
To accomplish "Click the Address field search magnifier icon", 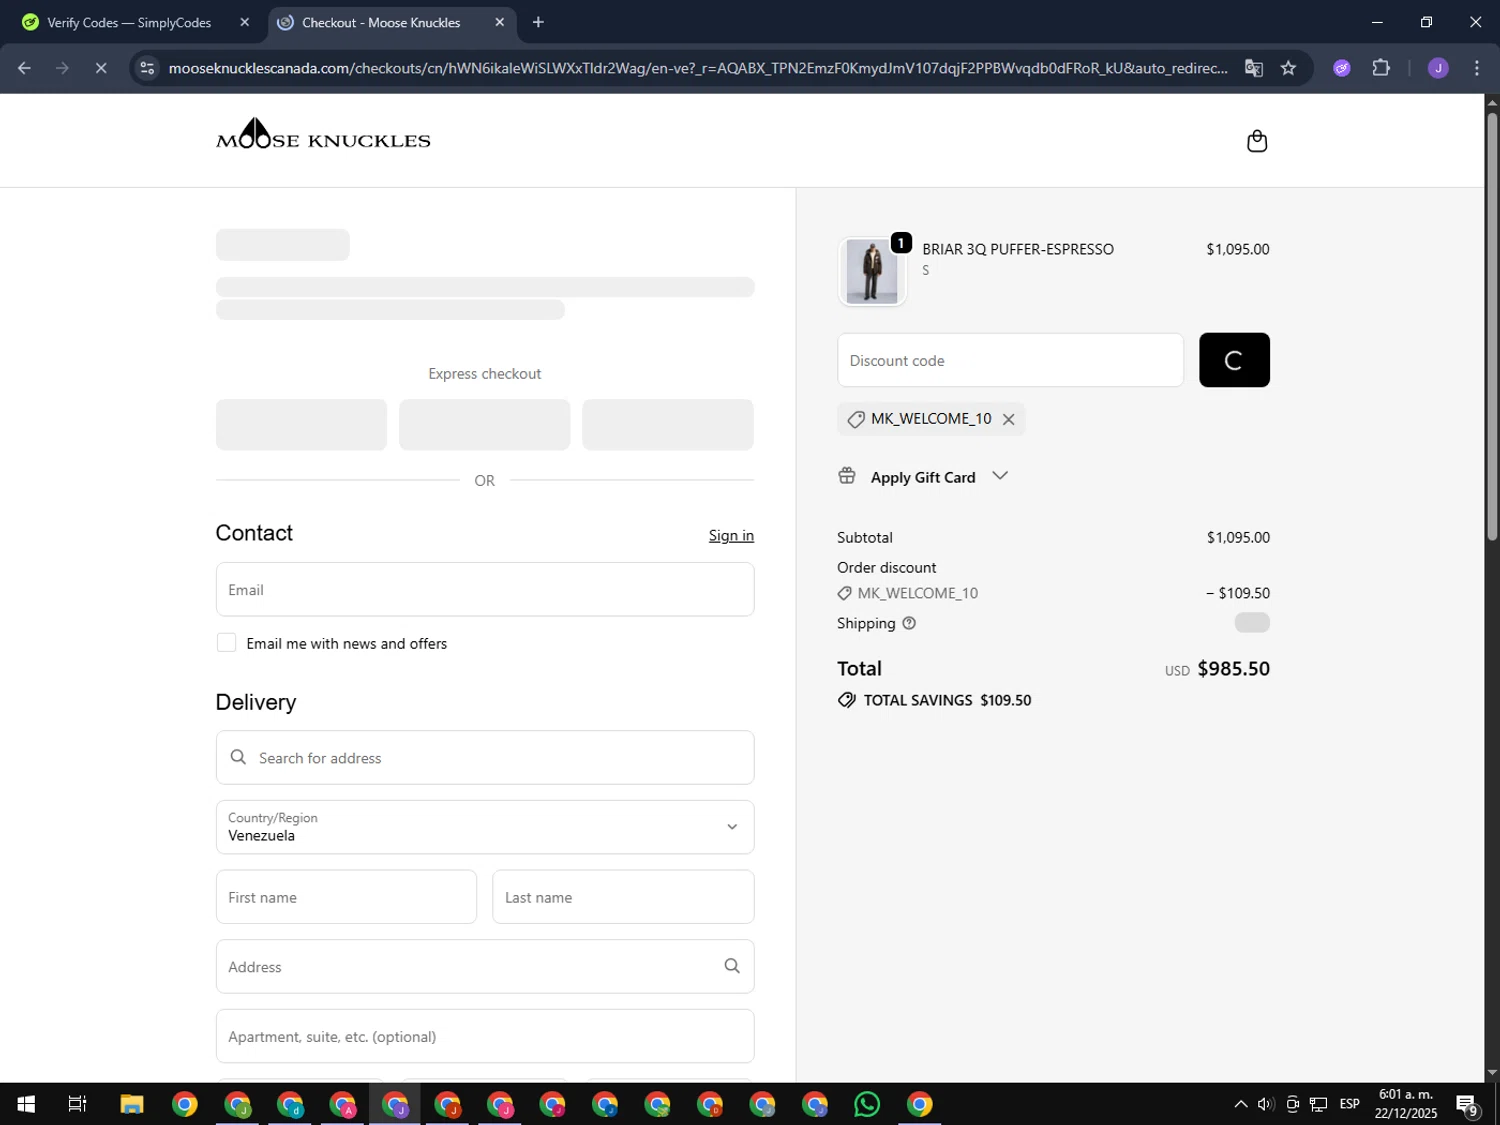I will point(732,966).
